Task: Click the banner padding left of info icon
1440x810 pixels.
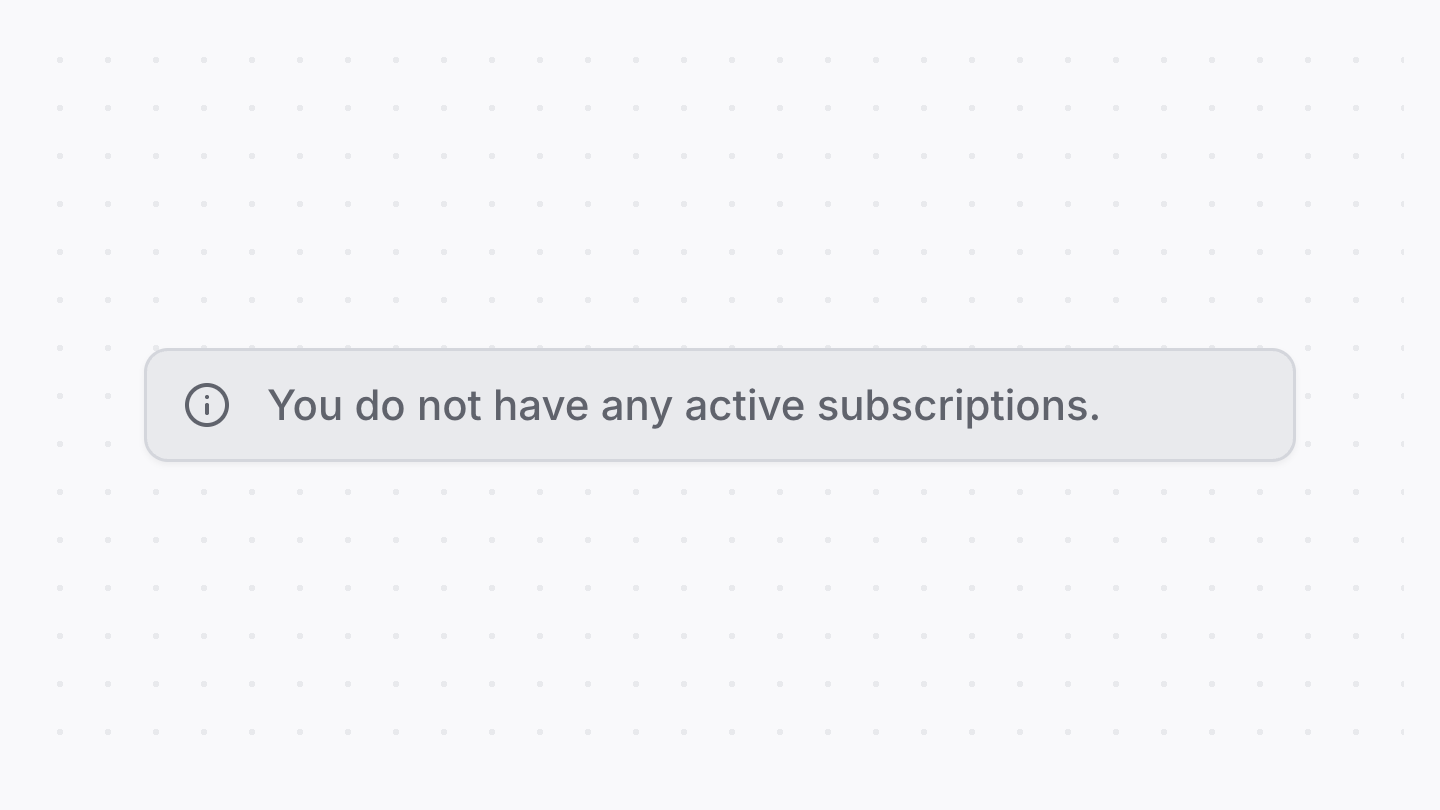Action: tap(165, 405)
